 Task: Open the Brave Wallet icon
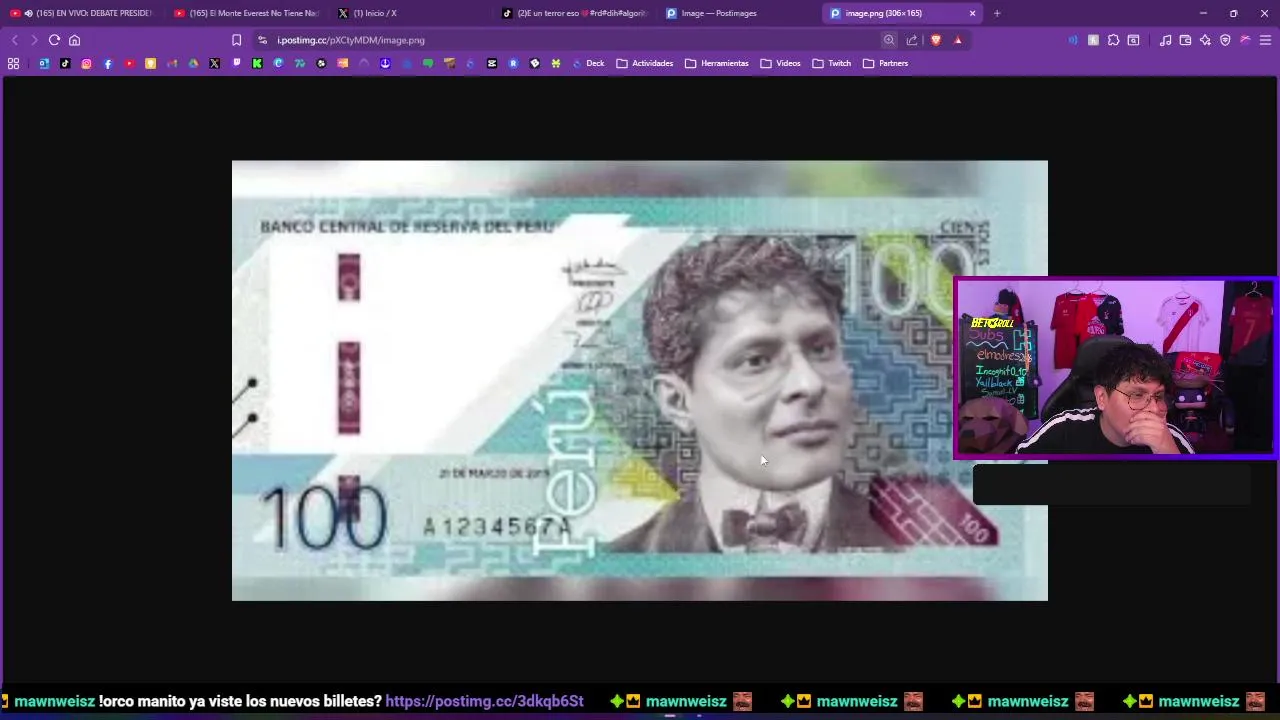click(x=1185, y=40)
